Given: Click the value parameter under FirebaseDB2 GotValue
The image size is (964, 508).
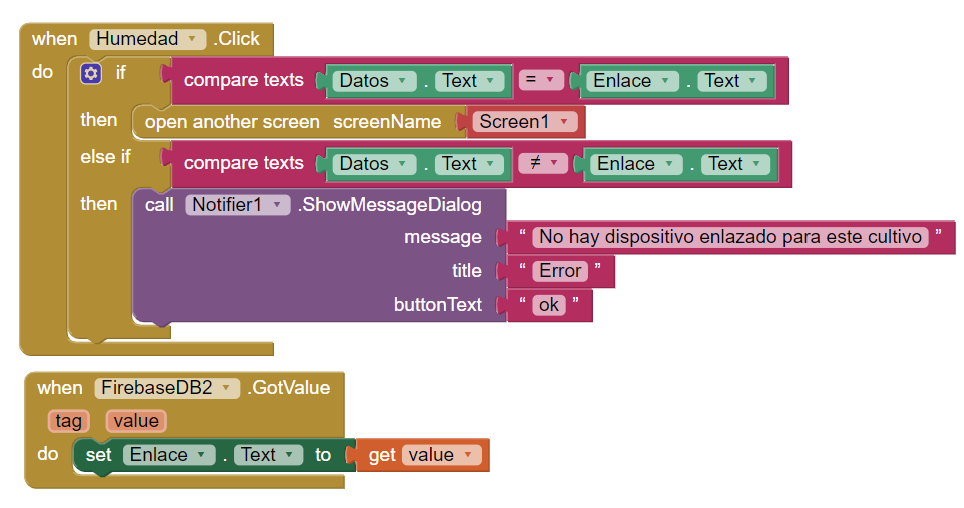Looking at the screenshot, I should pos(135,421).
